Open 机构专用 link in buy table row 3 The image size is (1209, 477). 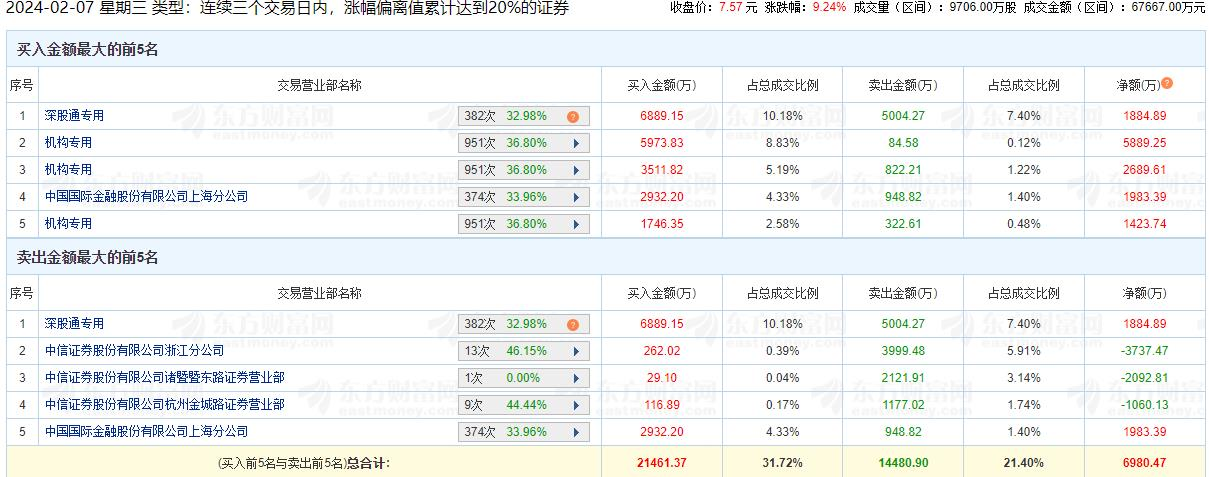click(68, 170)
